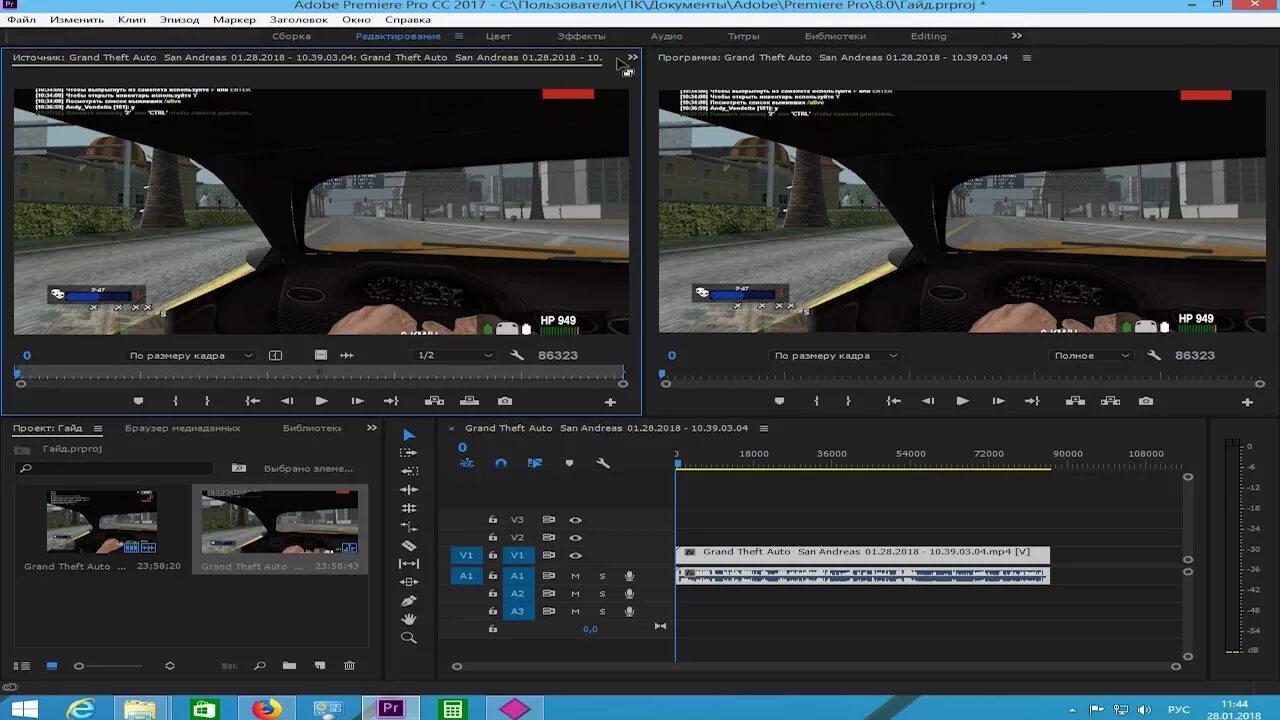This screenshot has height=720, width=1280.
Task: Open Program playback resolution 'Полное' dropdown
Action: [x=1092, y=355]
